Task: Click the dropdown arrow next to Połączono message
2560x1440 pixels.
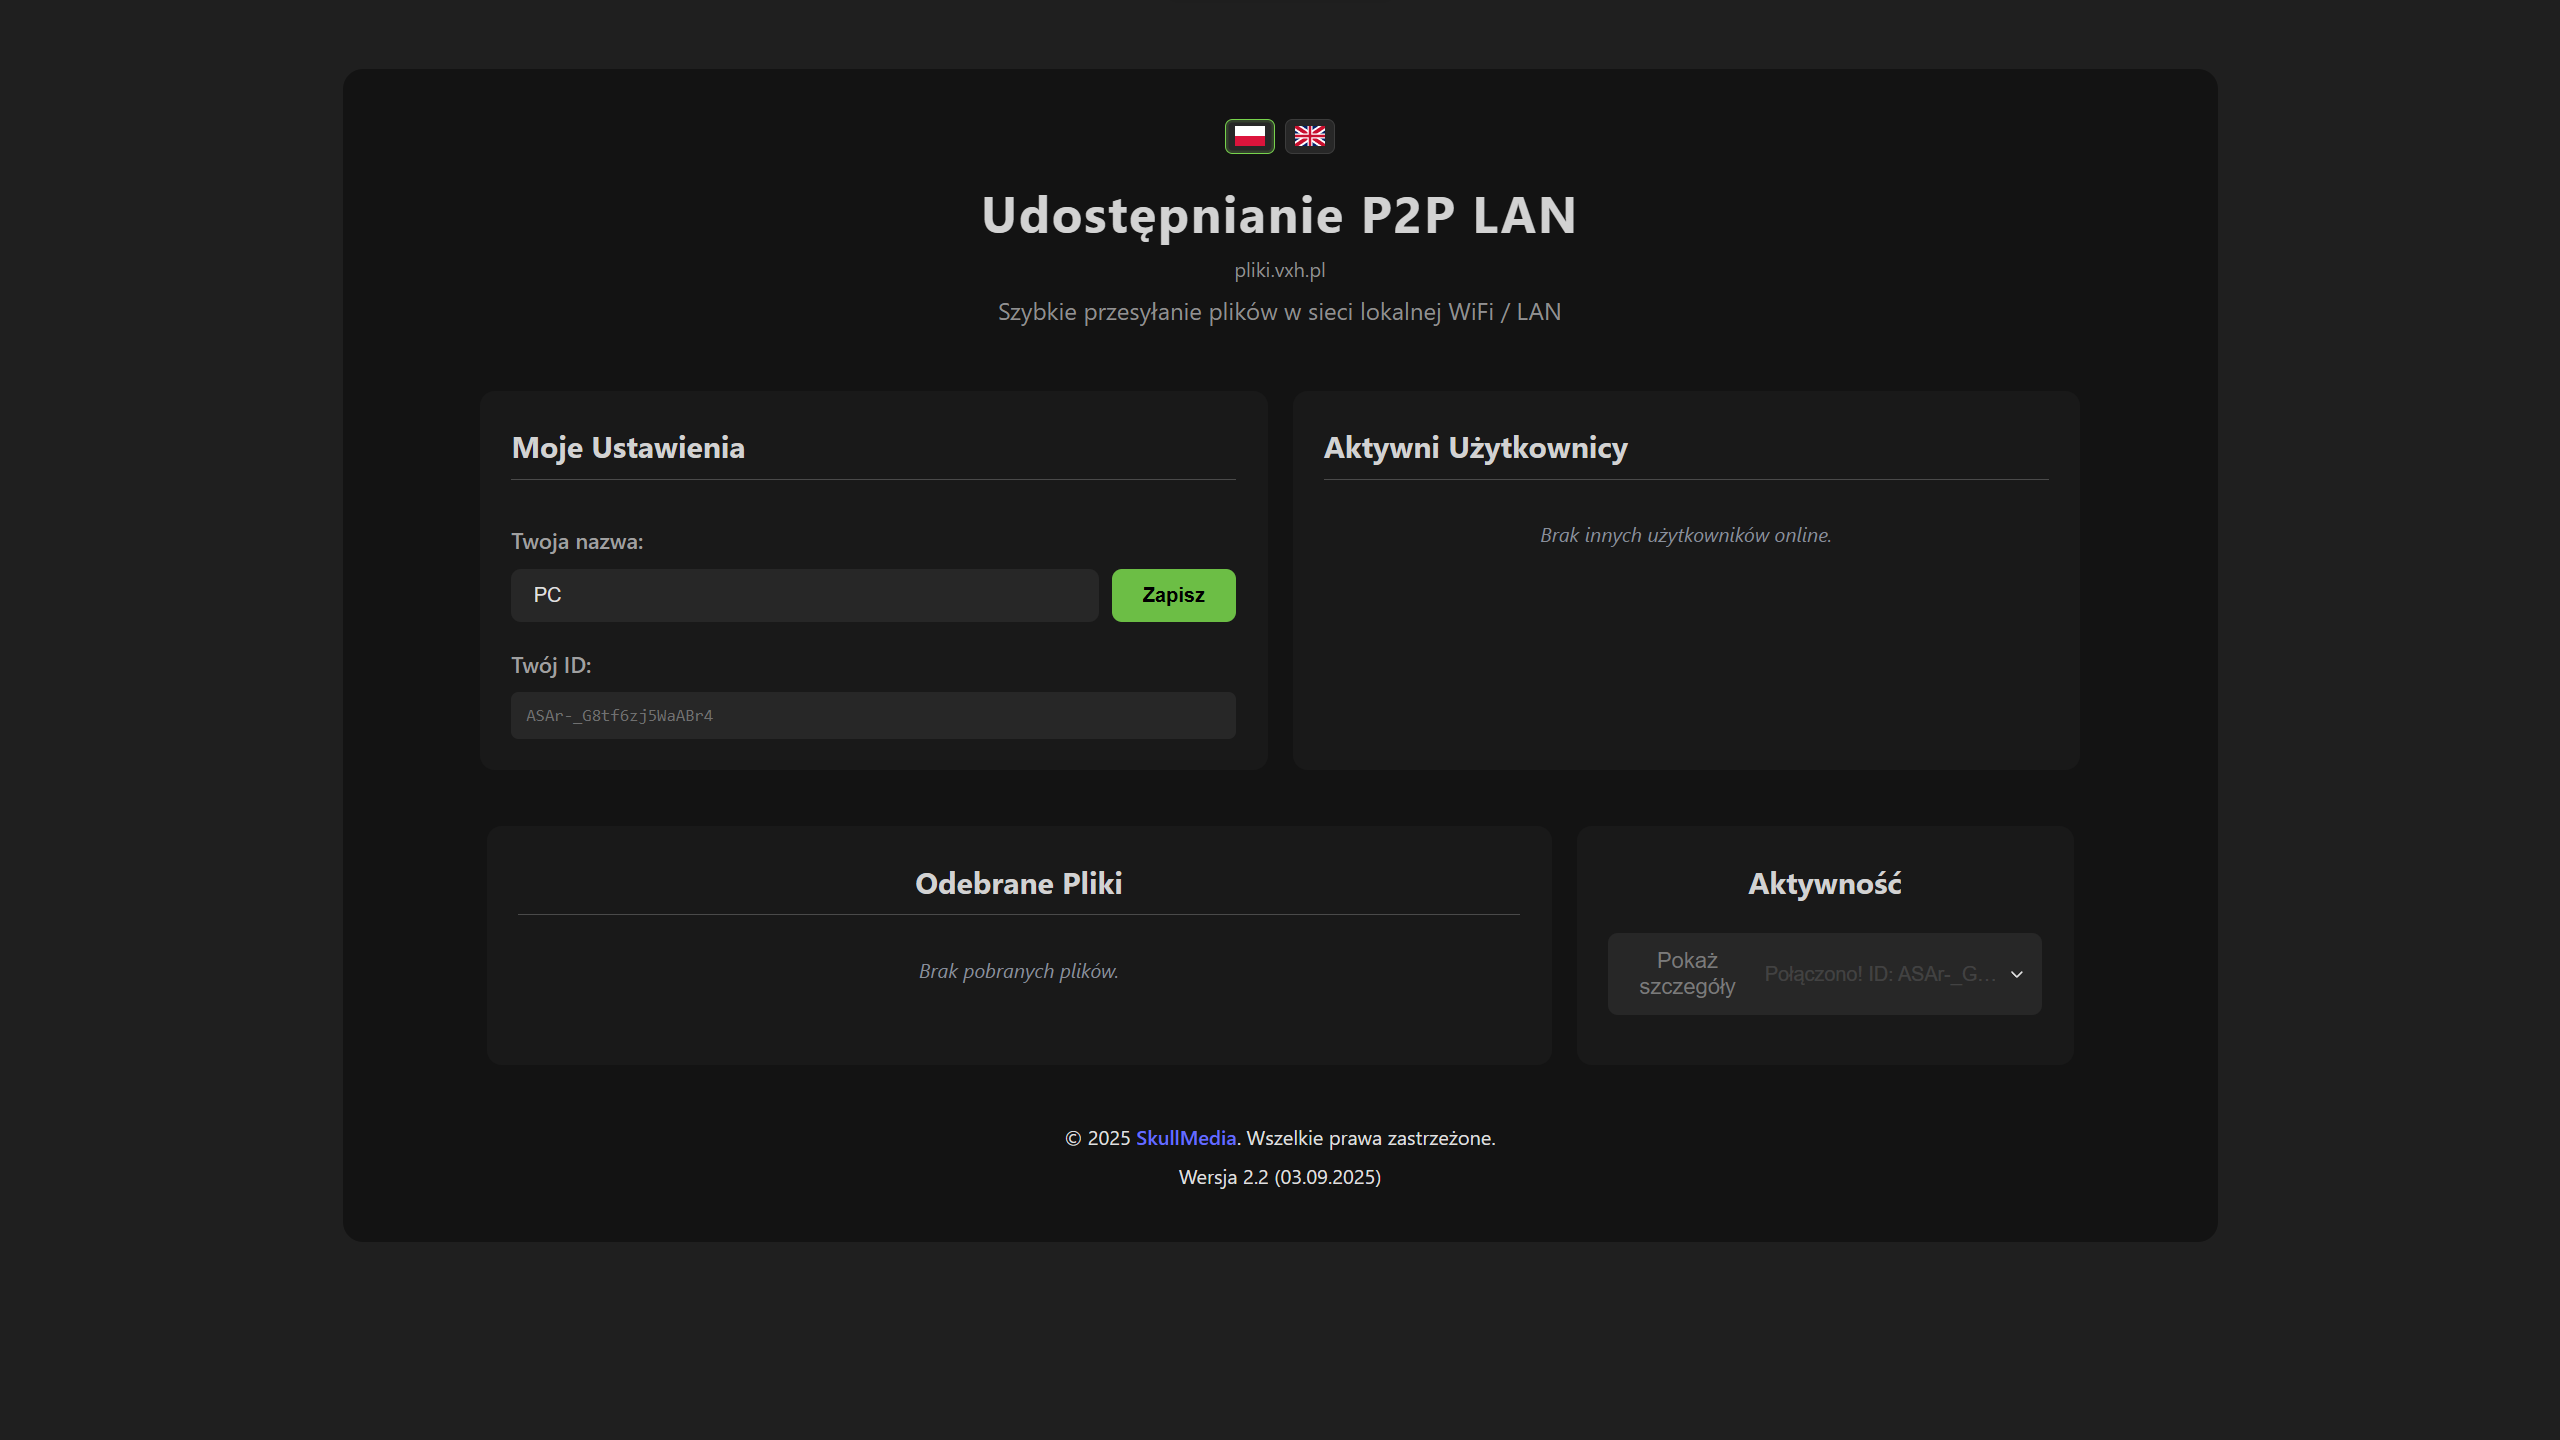Action: pos(2017,974)
